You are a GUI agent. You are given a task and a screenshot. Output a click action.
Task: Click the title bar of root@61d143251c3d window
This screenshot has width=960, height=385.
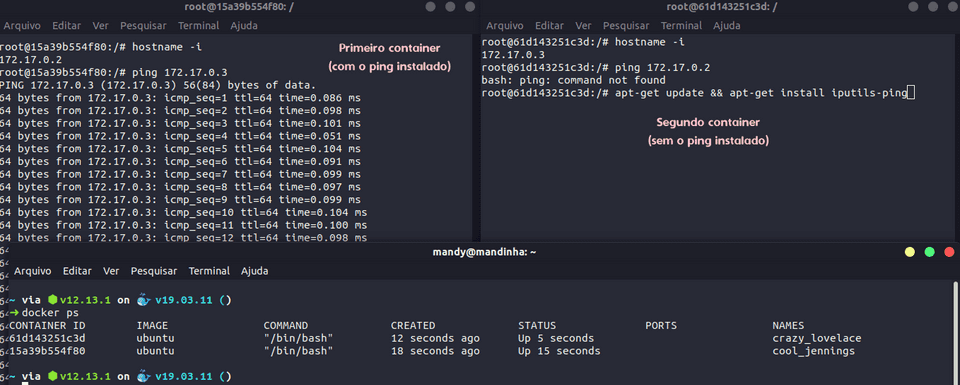(x=722, y=7)
